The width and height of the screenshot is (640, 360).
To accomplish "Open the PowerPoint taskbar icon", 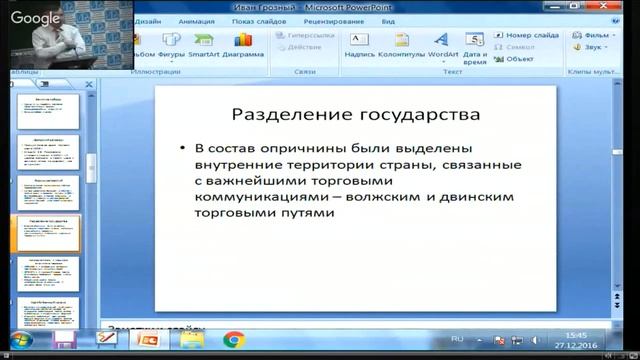I will pos(149,340).
